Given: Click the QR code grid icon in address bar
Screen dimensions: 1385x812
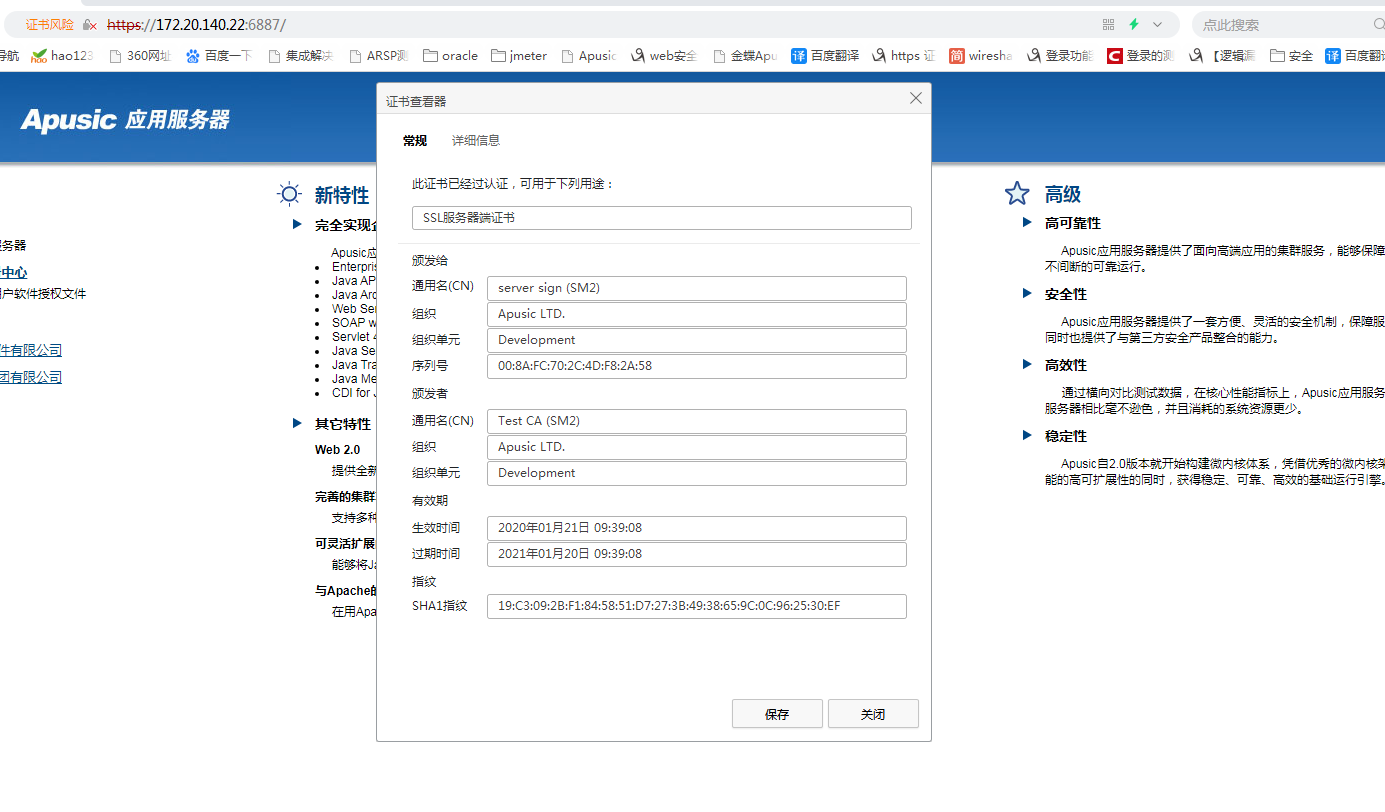Looking at the screenshot, I should 1108,25.
